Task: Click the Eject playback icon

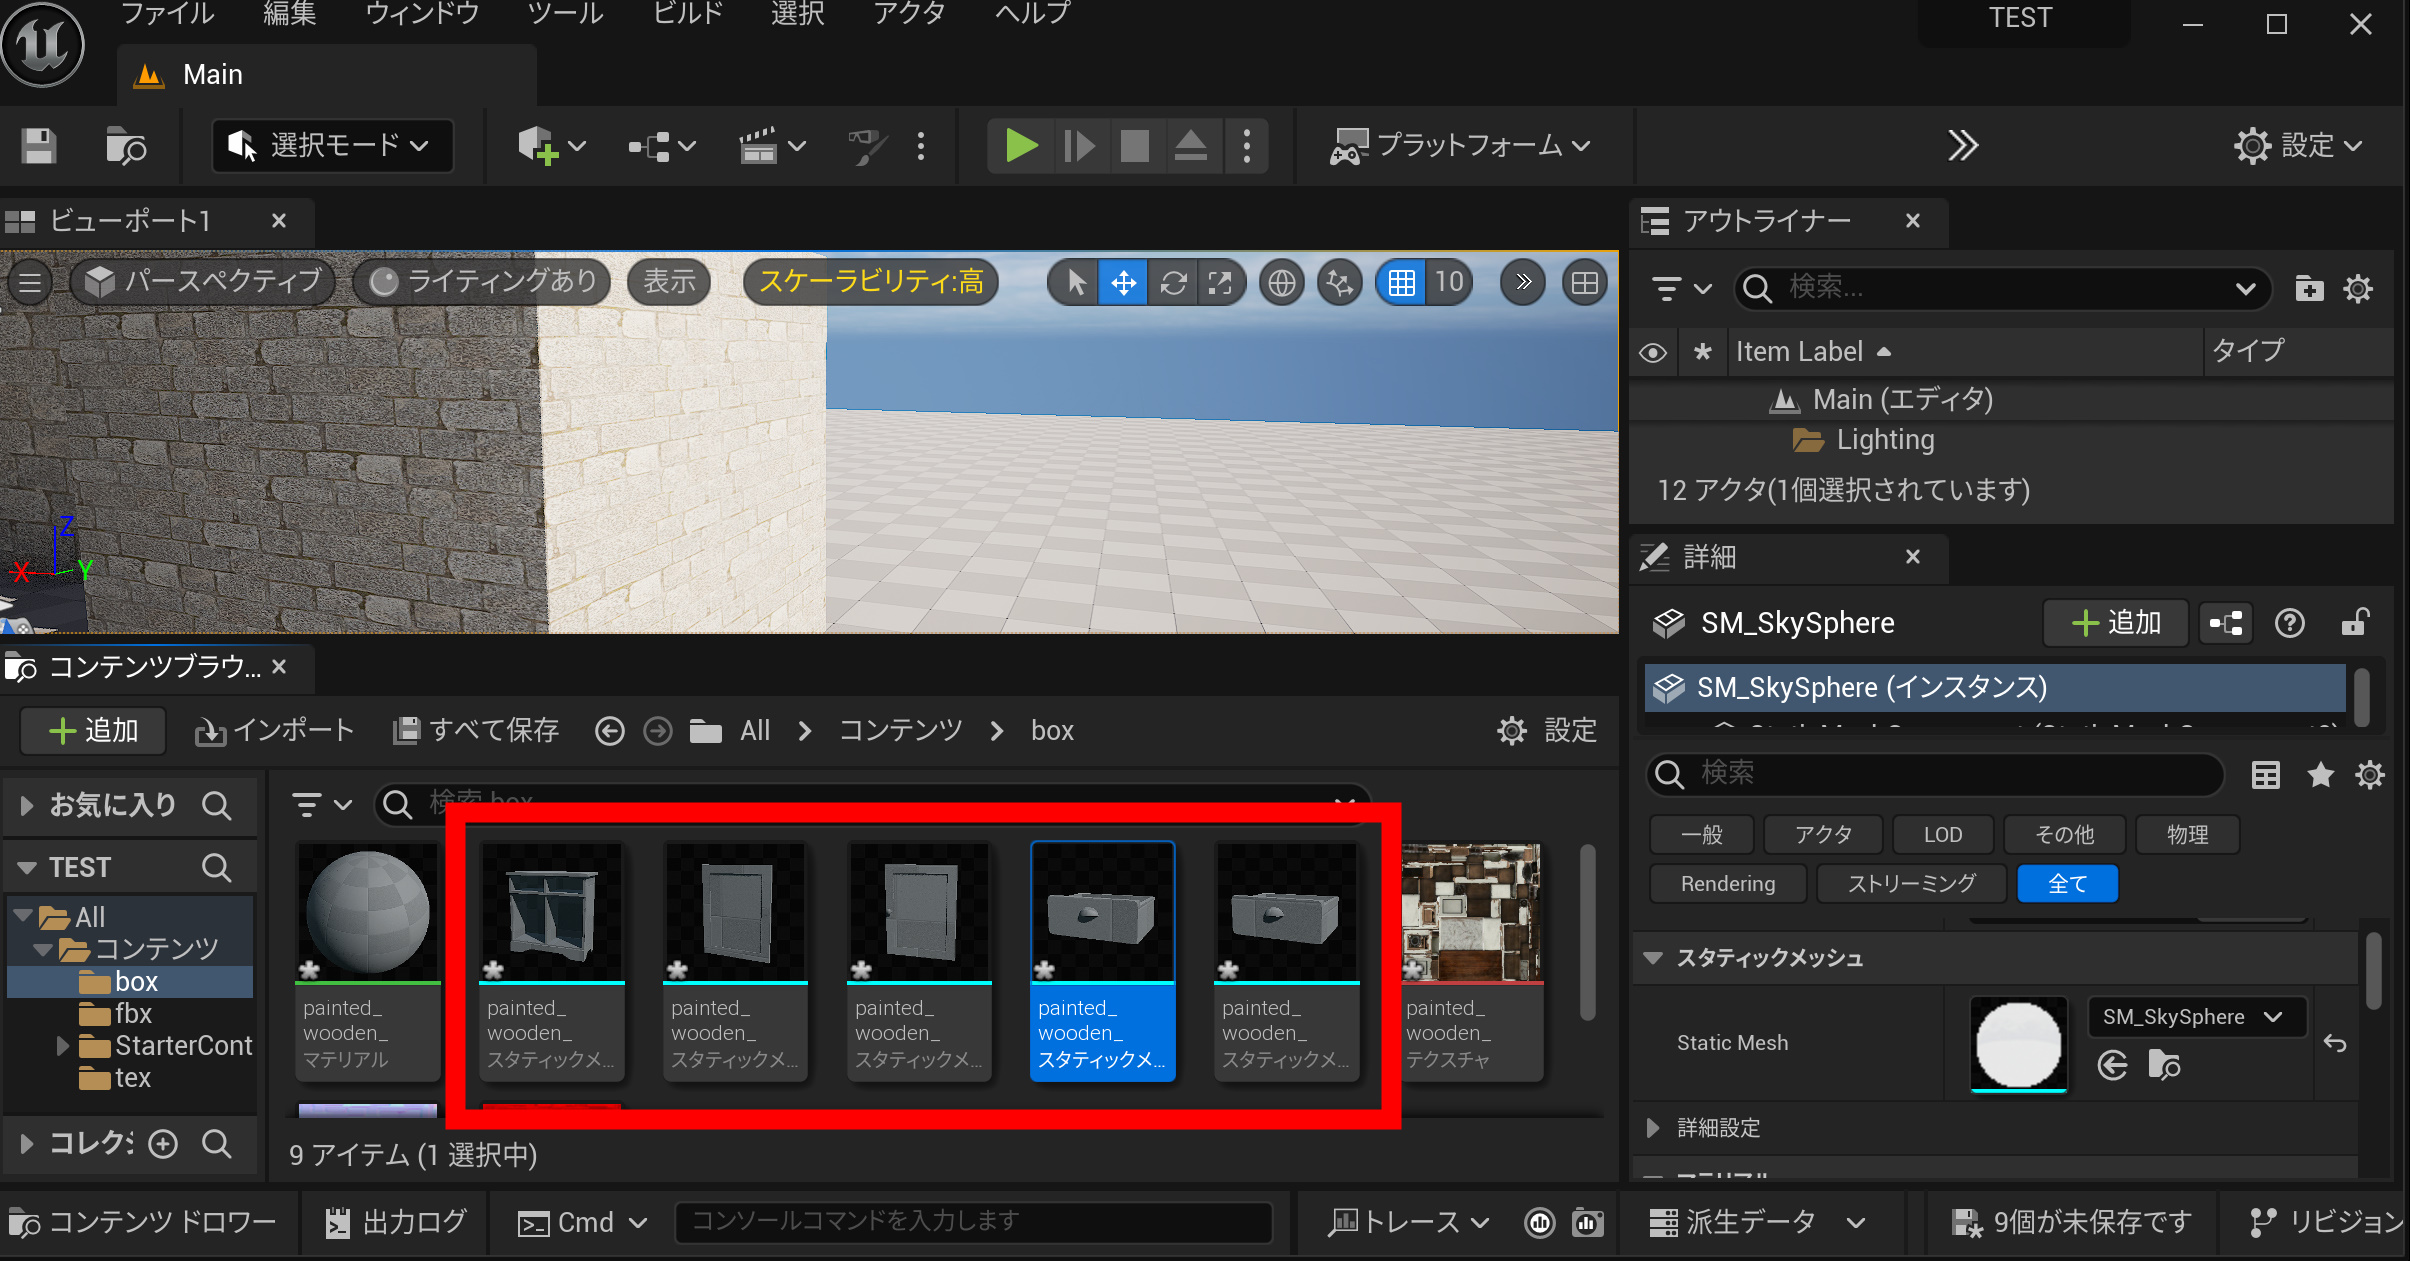Action: tap(1190, 146)
